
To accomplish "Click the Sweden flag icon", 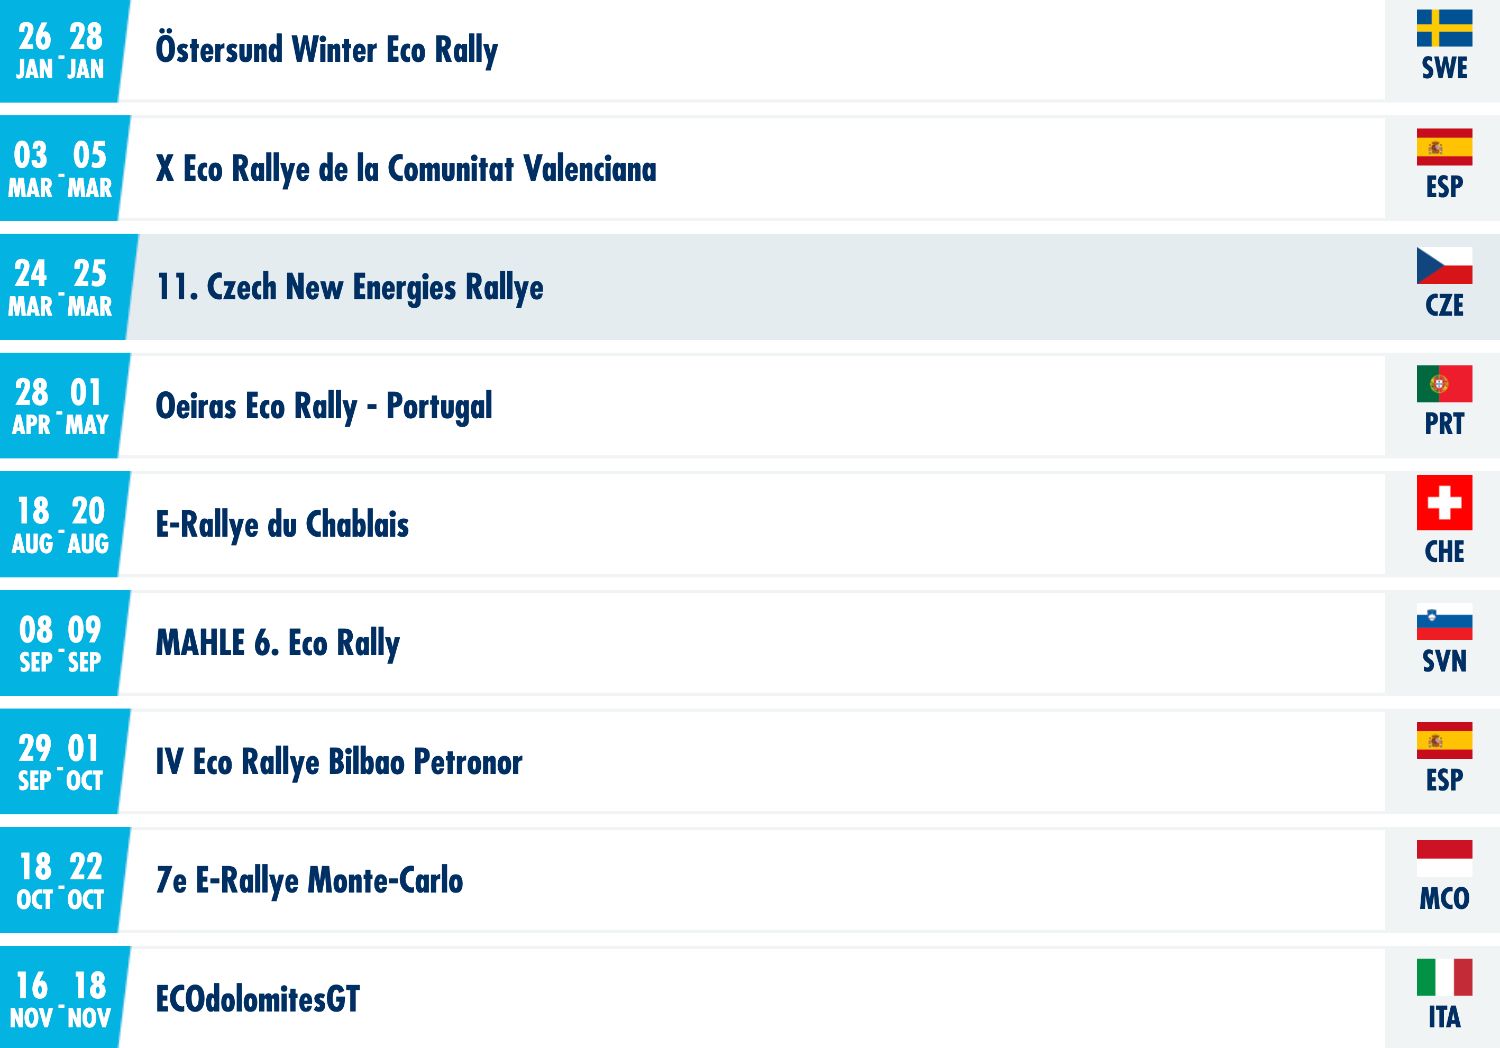I will 1444,28.
